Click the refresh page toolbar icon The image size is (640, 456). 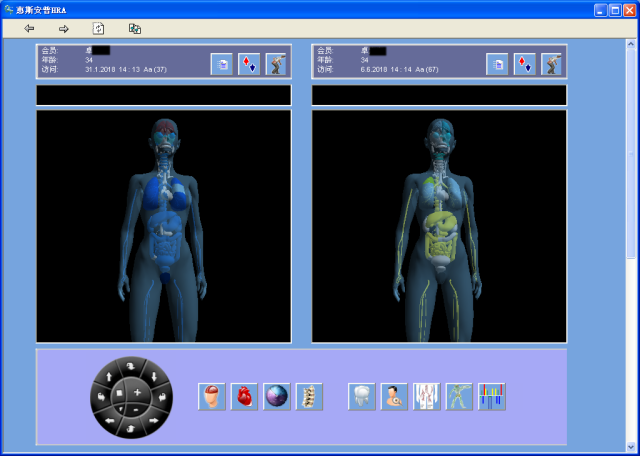point(98,29)
